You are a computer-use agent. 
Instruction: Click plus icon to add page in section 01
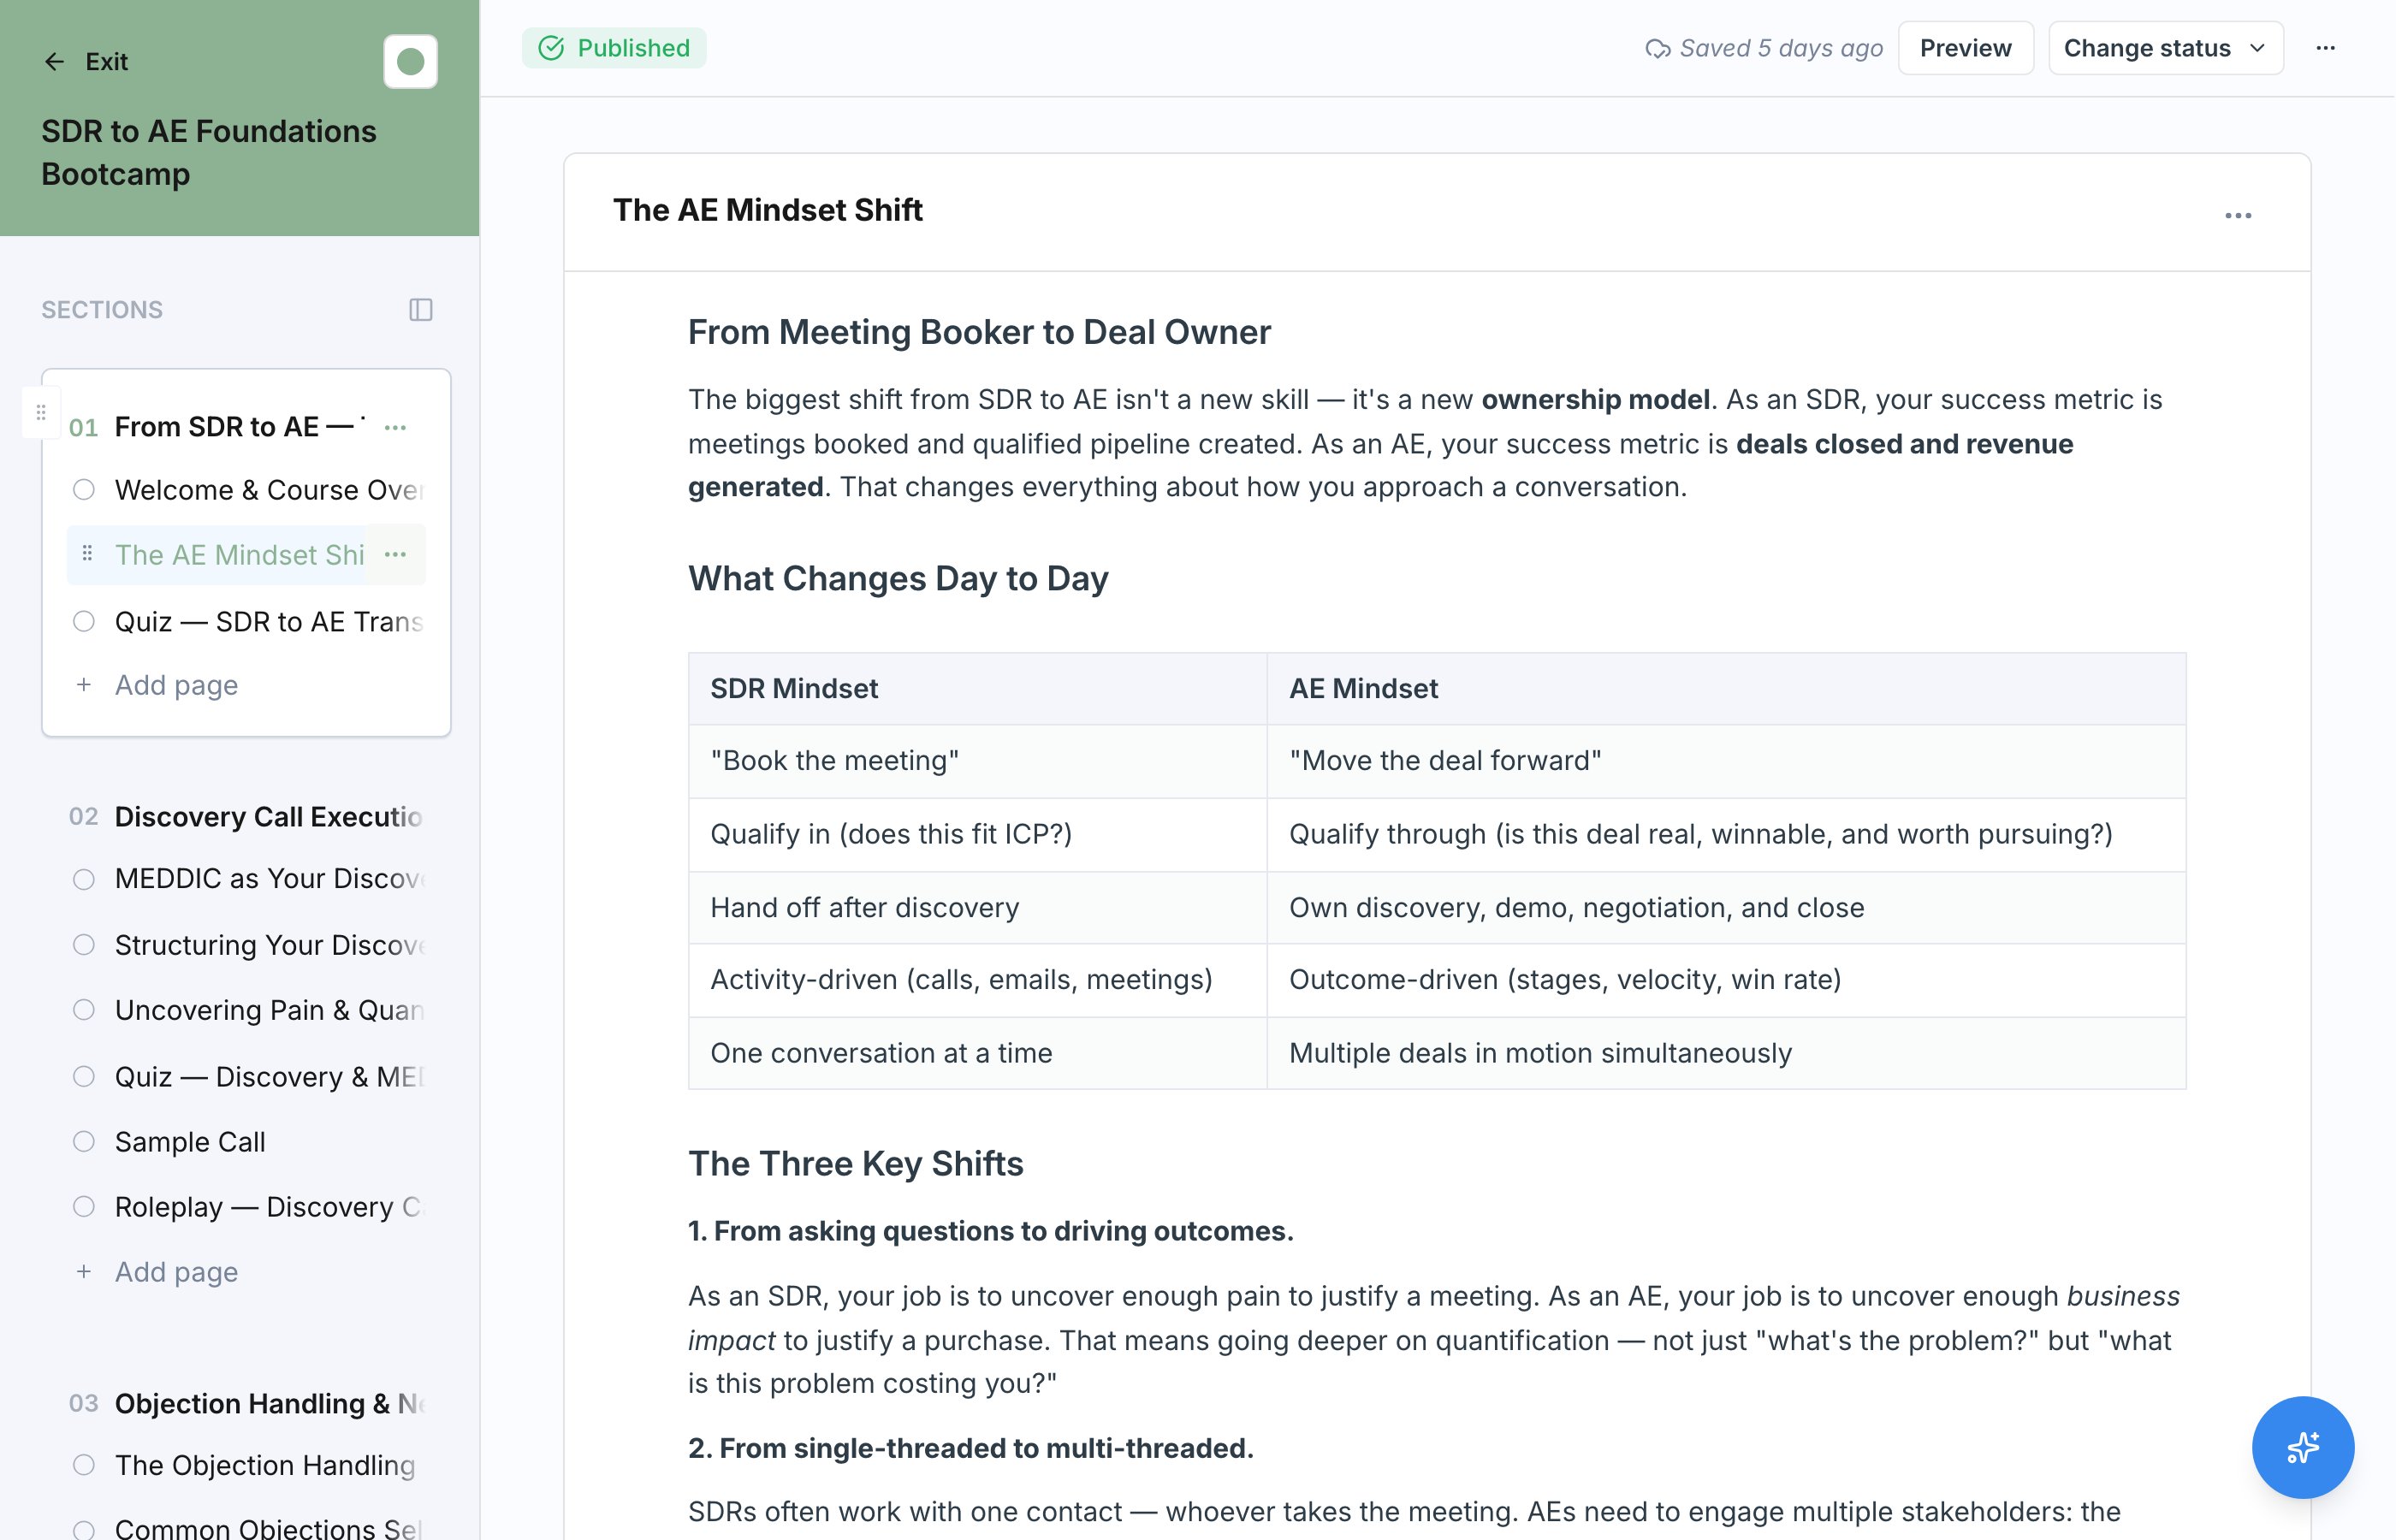(x=84, y=685)
